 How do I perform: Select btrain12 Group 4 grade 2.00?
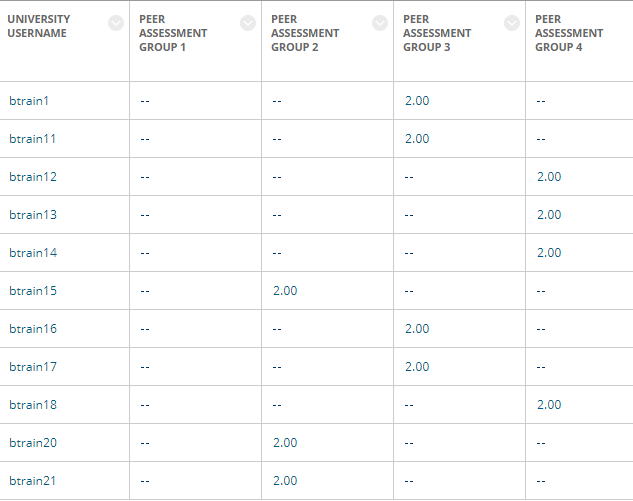point(549,176)
